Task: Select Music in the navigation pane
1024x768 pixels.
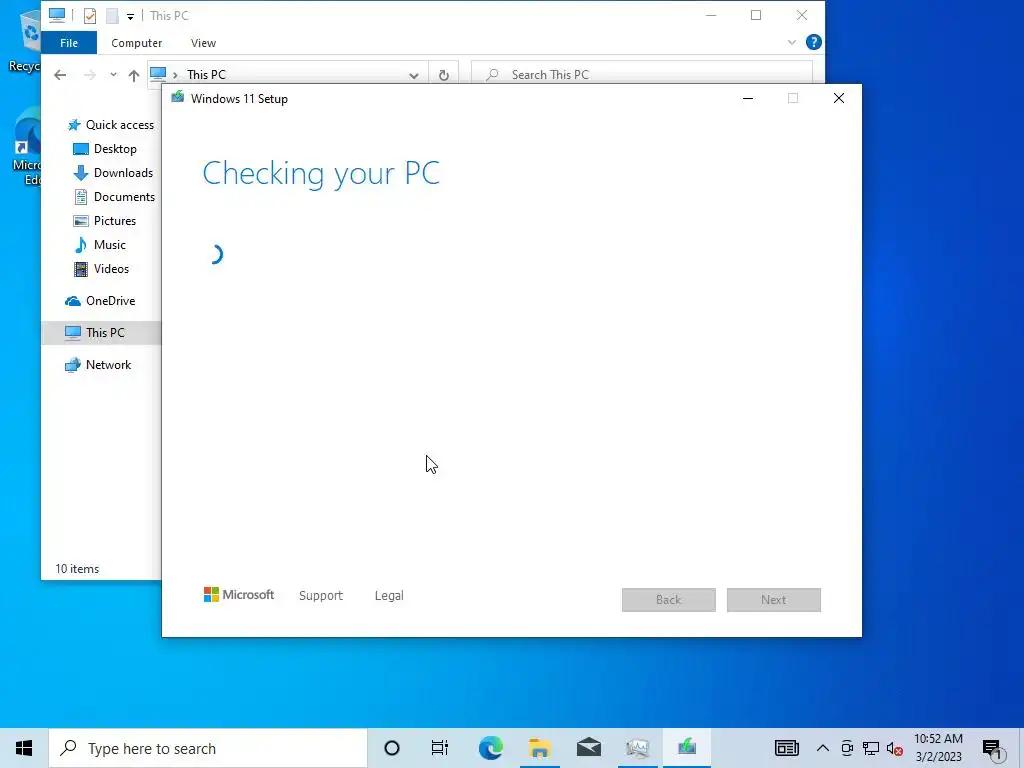Action: pyautogui.click(x=99, y=245)
